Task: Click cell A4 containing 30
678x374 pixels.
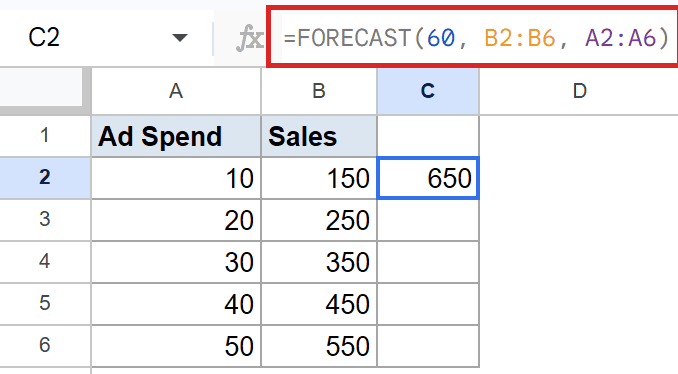Action: pos(176,262)
